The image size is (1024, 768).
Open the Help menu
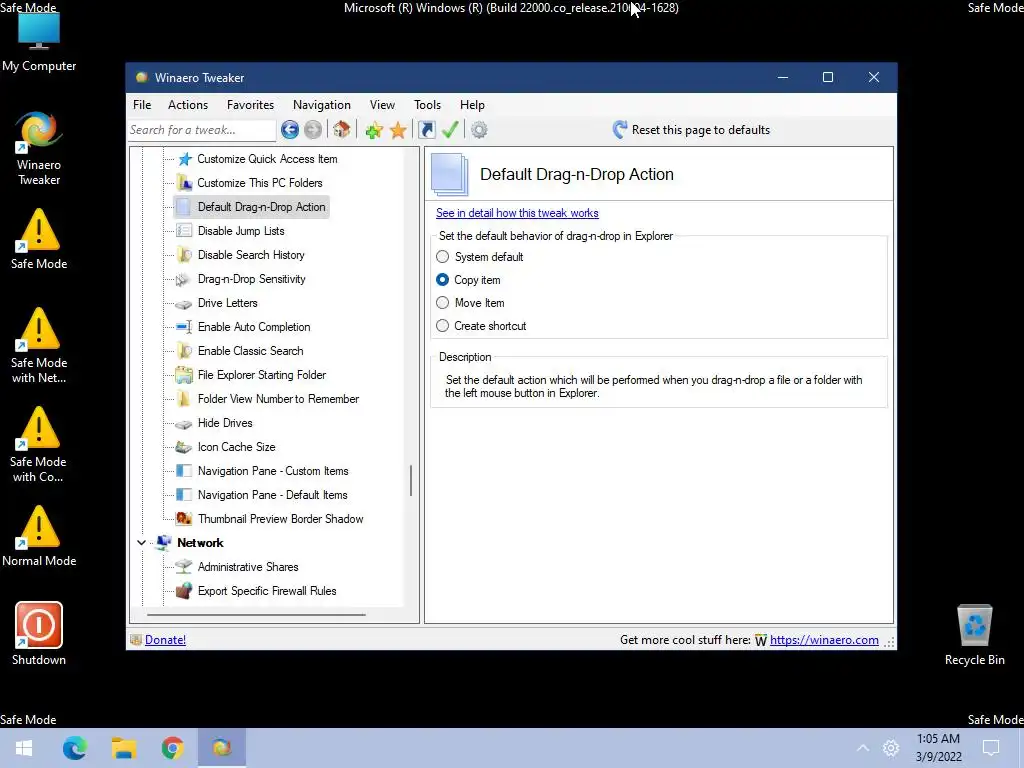(472, 104)
